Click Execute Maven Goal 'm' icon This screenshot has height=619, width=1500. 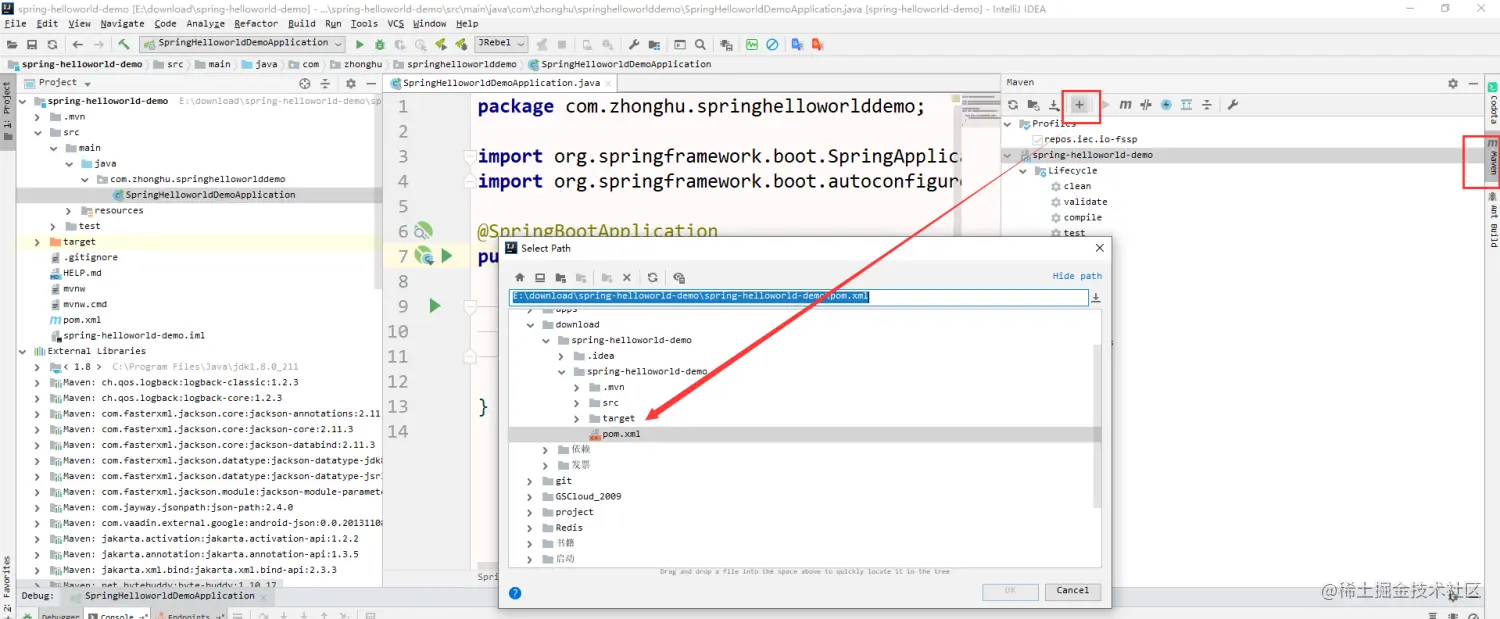(1125, 105)
